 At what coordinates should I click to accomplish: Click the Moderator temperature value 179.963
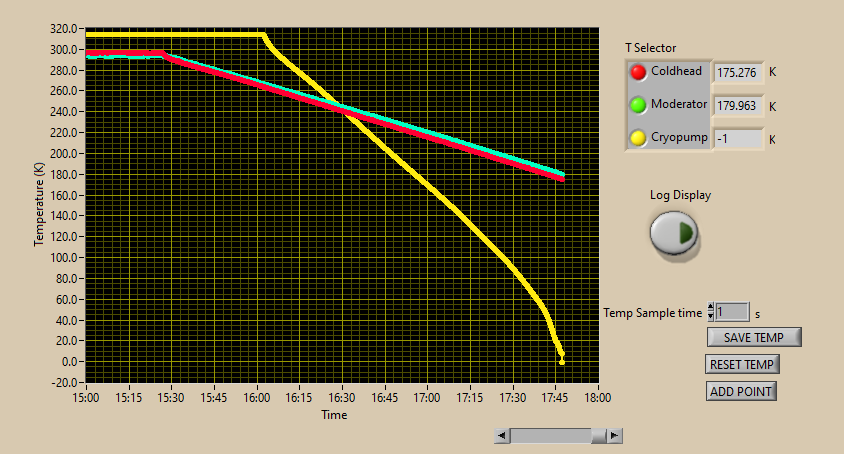tap(737, 106)
